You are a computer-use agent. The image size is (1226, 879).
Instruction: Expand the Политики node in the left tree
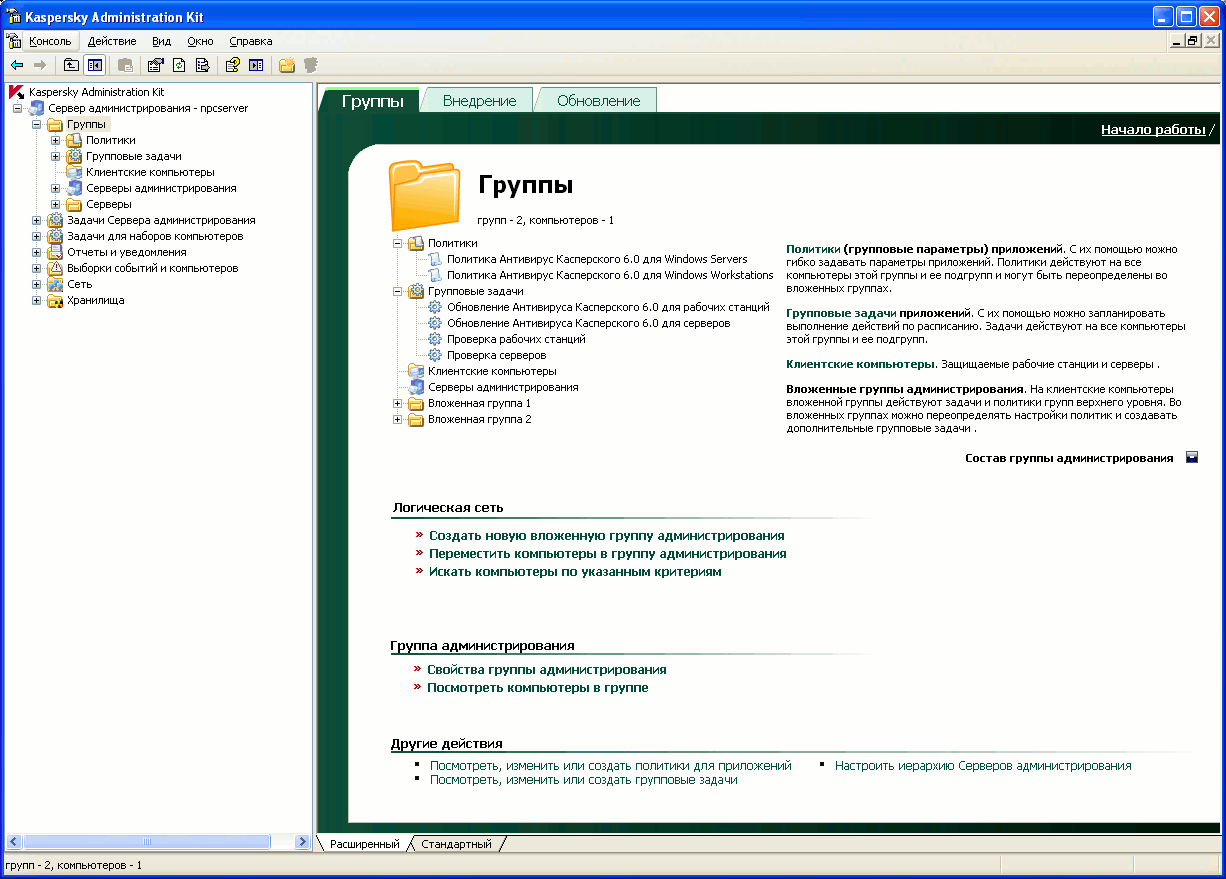tap(56, 140)
